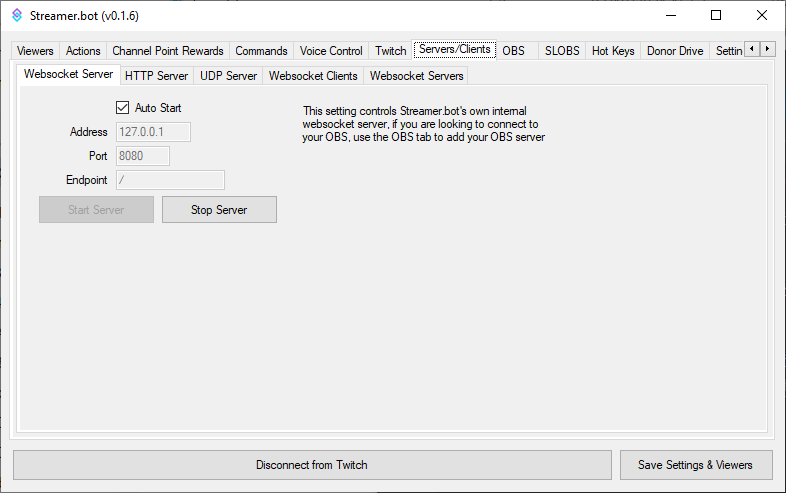Screen dimensions: 786x493
Task: Uncheck the Auto Start checkbox
Action: point(122,107)
